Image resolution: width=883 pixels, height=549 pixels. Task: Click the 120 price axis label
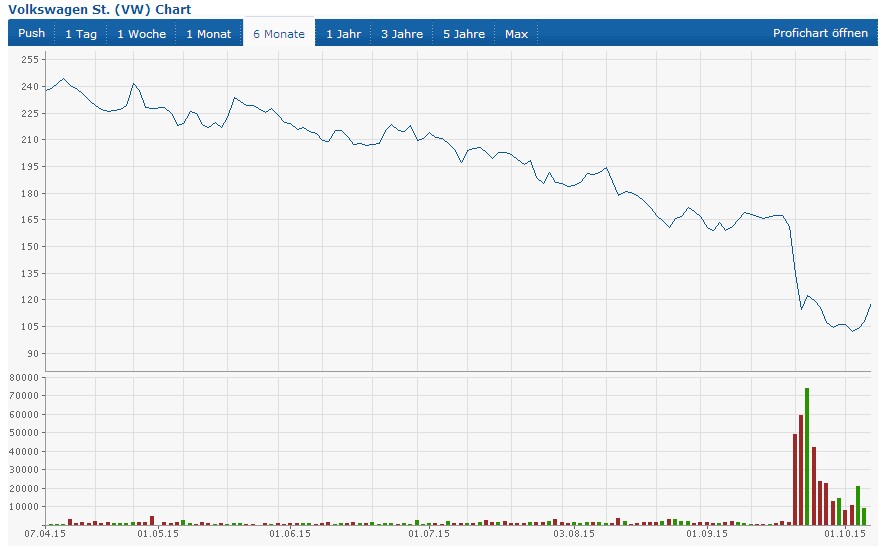[x=30, y=300]
